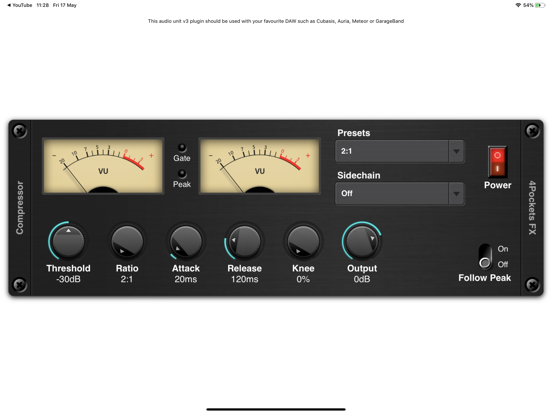Click the Ratio knob
Image resolution: width=552 pixels, height=414 pixels.
tap(127, 242)
